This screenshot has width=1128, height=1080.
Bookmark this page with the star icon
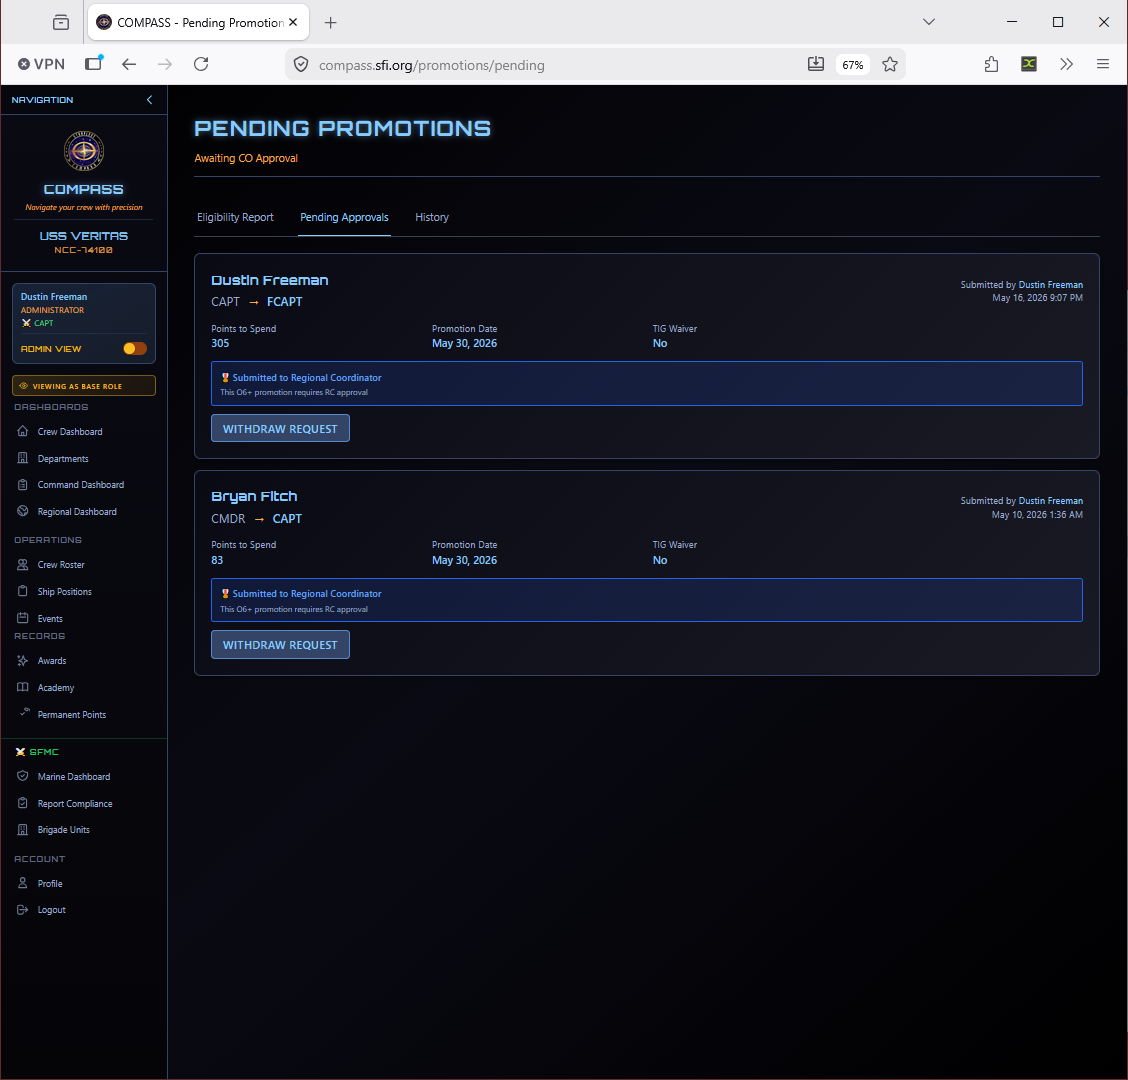coord(890,64)
